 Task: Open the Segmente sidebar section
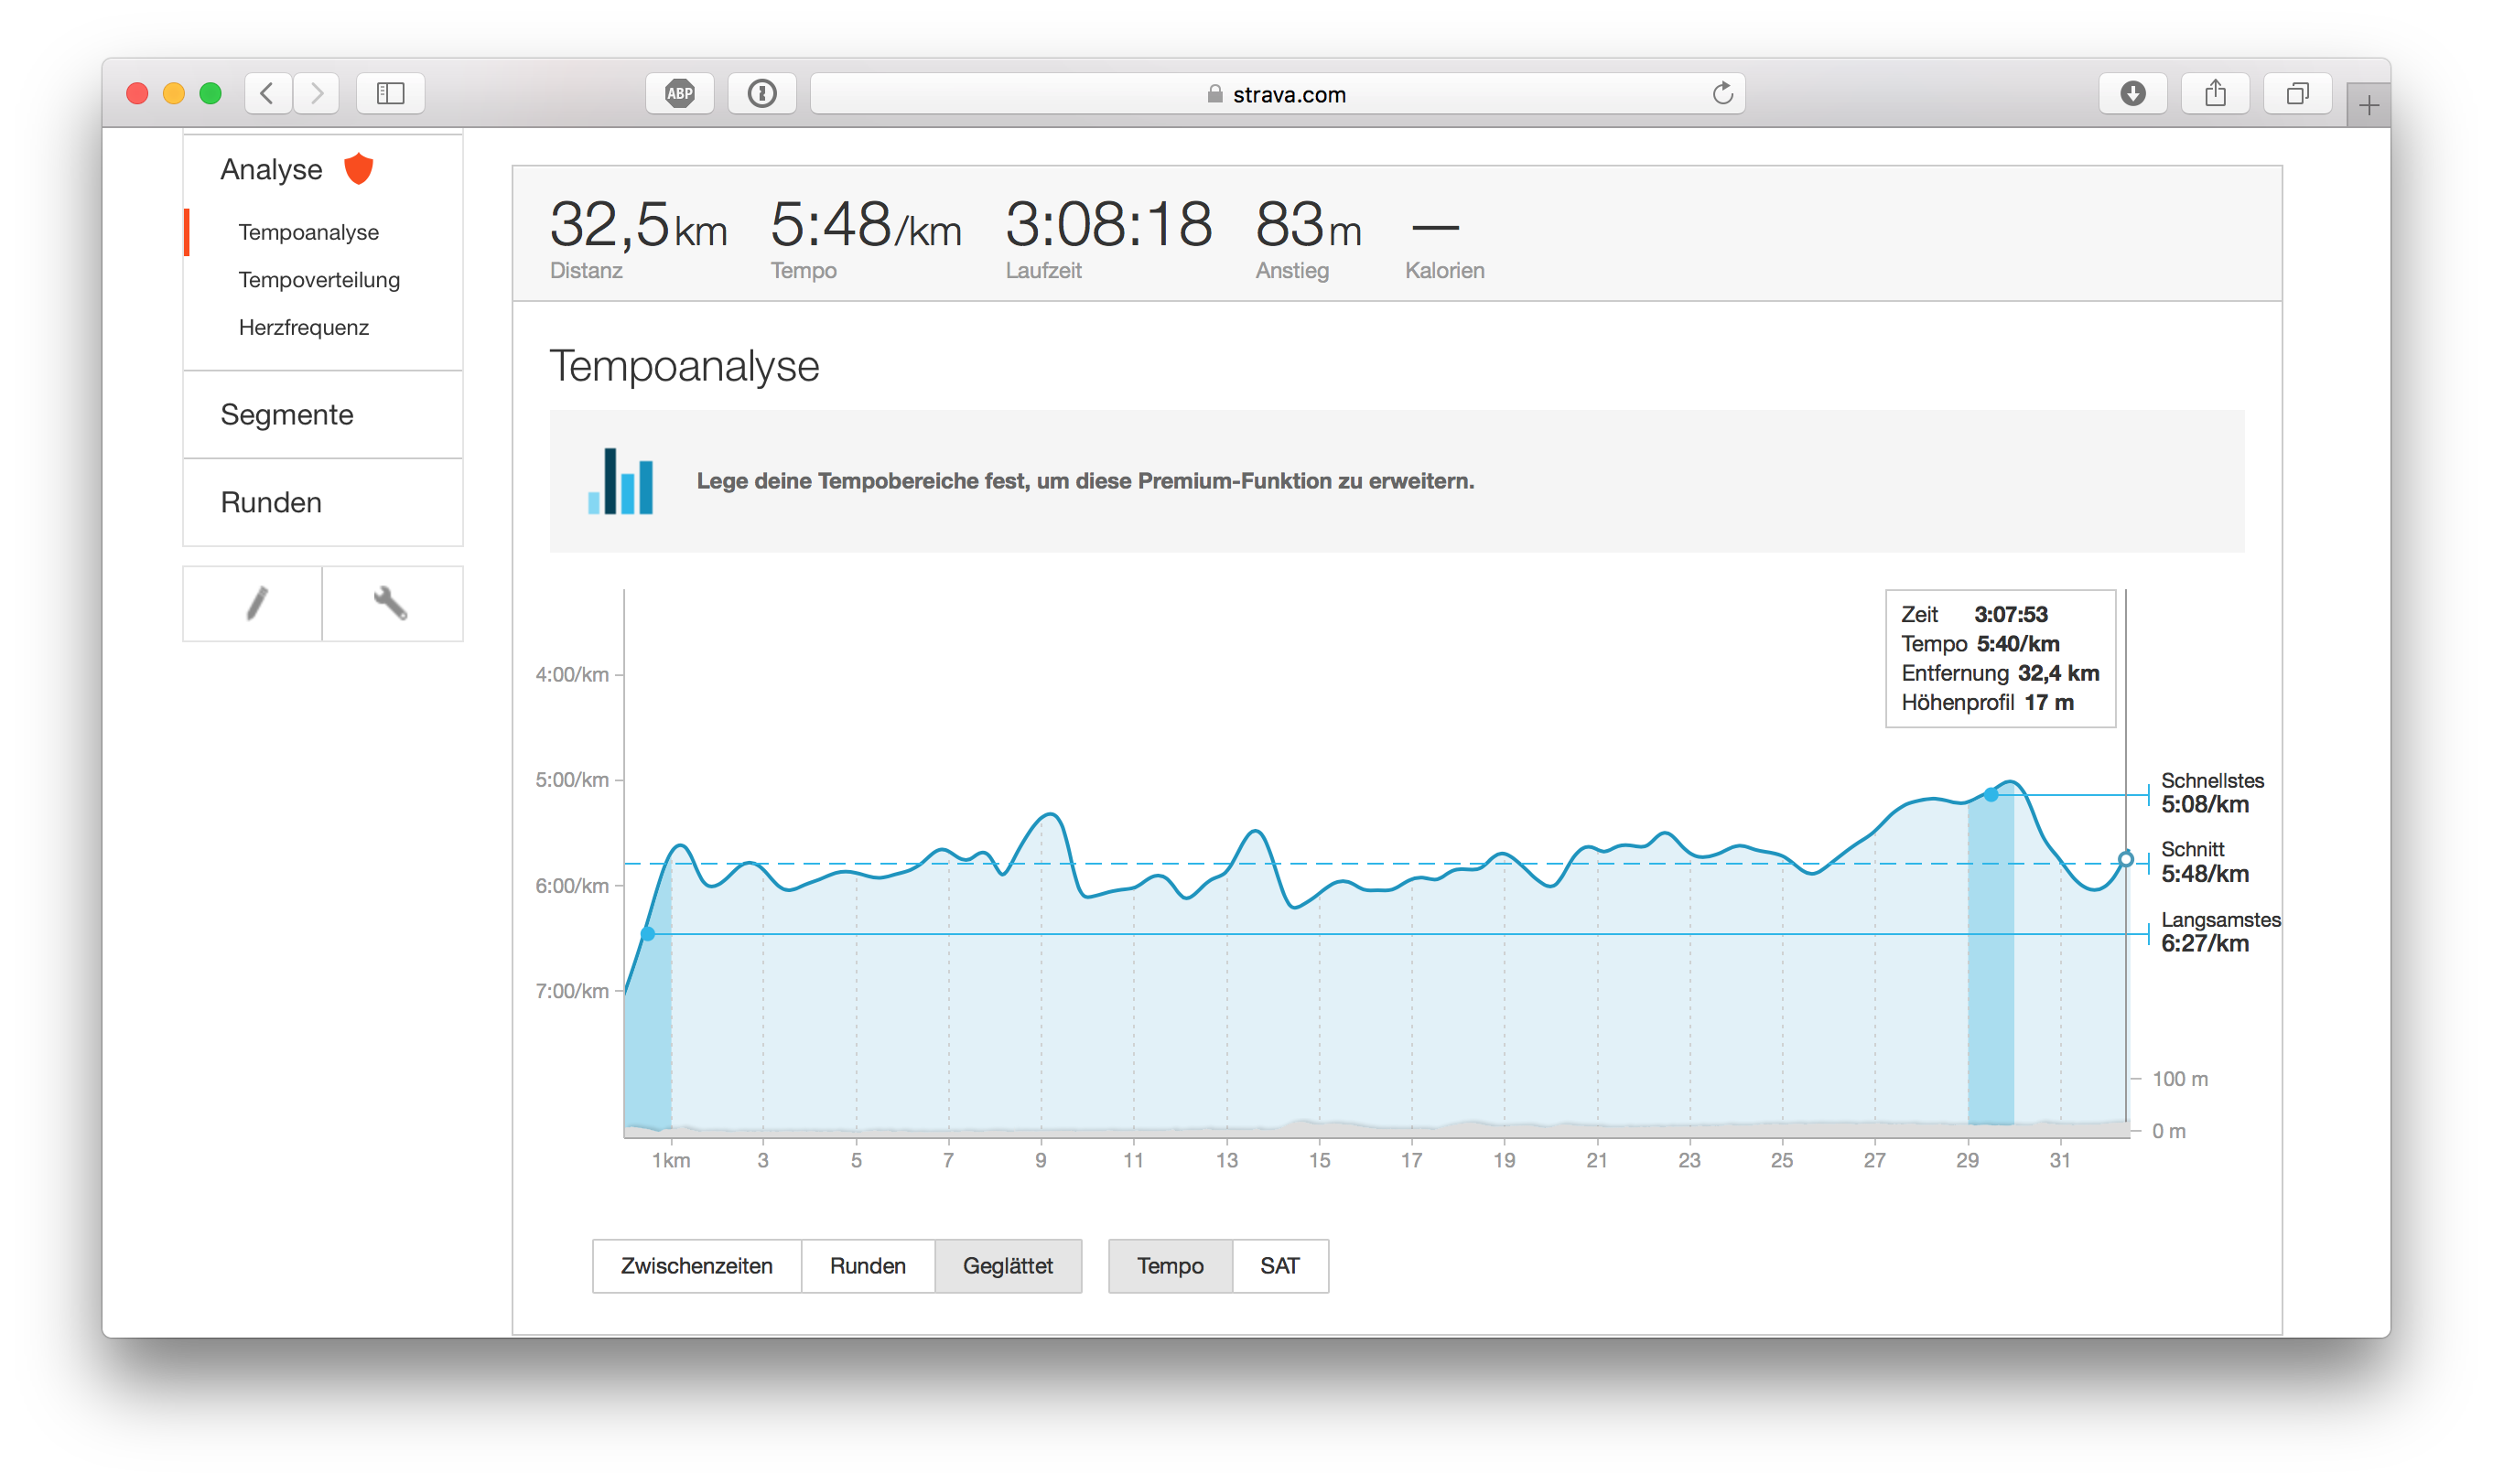click(x=287, y=415)
